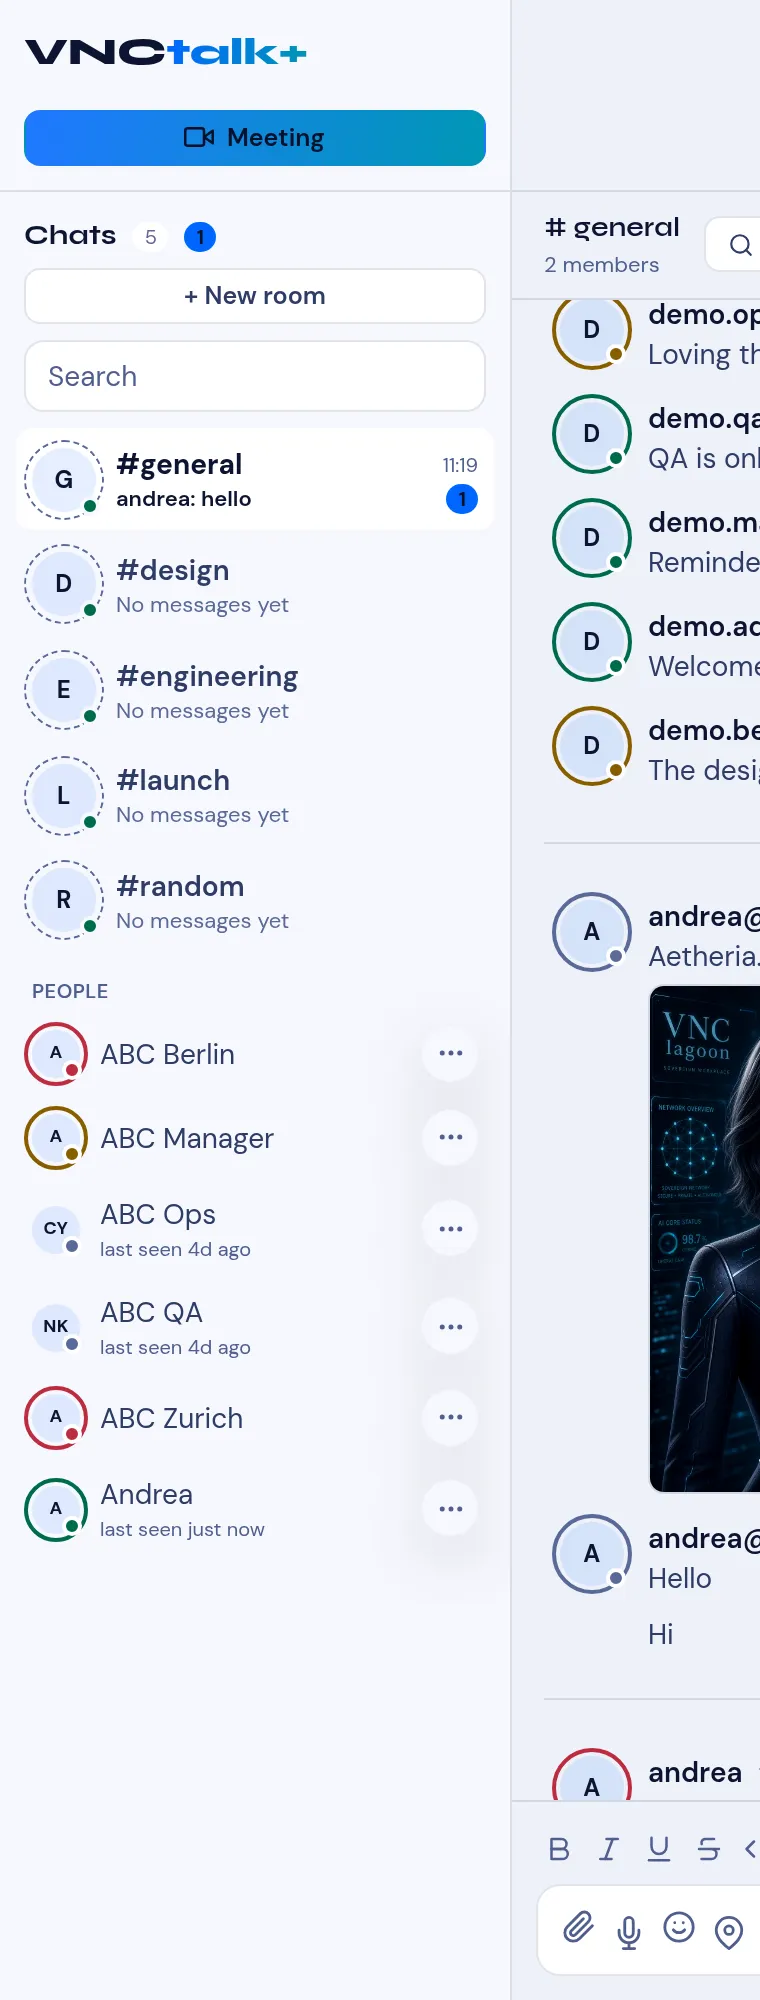This screenshot has width=760, height=2000.
Task: Click the G avatar of #general
Action: click(64, 480)
